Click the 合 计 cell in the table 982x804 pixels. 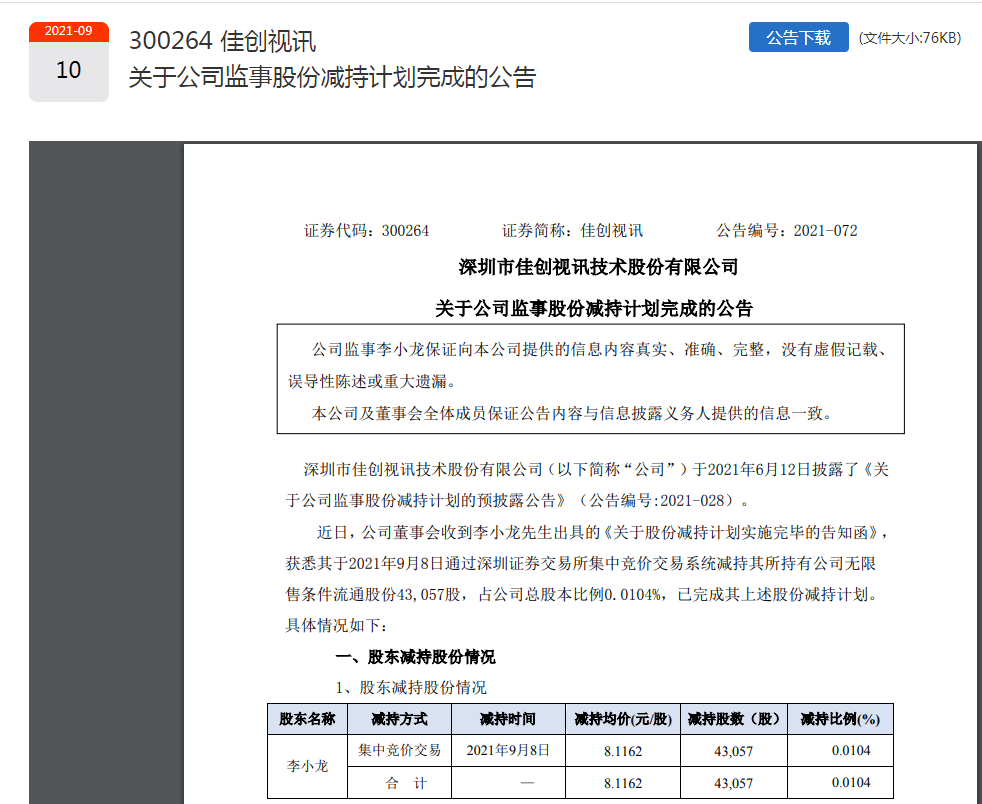pyautogui.click(x=400, y=783)
